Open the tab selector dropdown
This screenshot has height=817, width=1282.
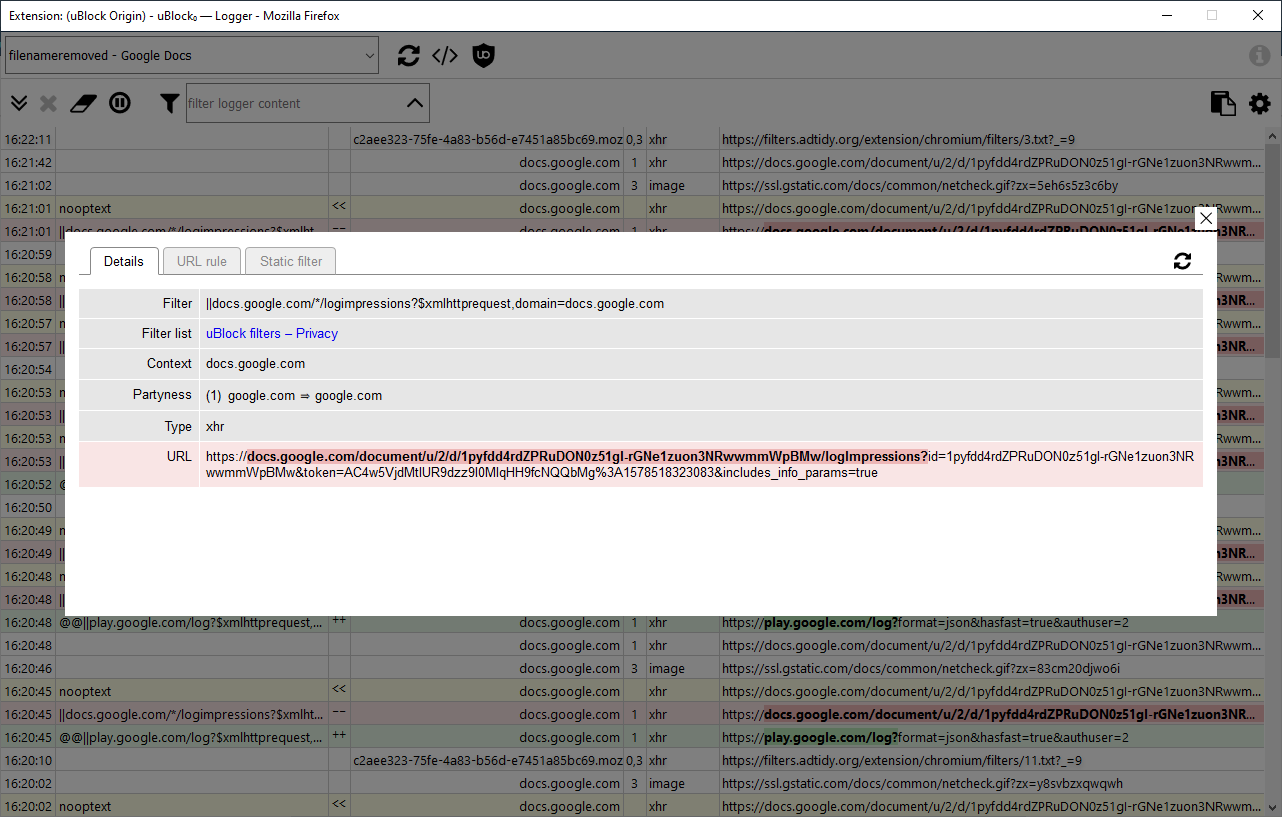pyautogui.click(x=192, y=56)
